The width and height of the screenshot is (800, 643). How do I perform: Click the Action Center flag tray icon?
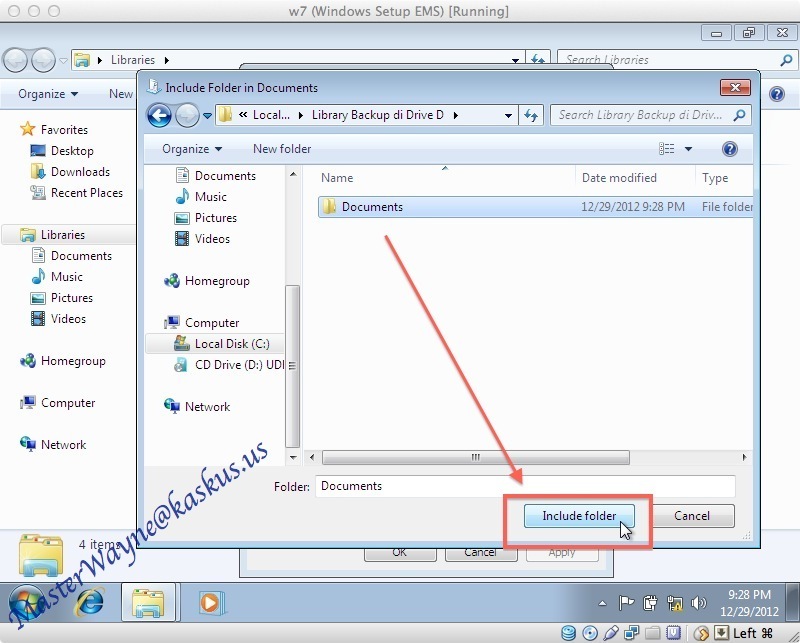[626, 603]
